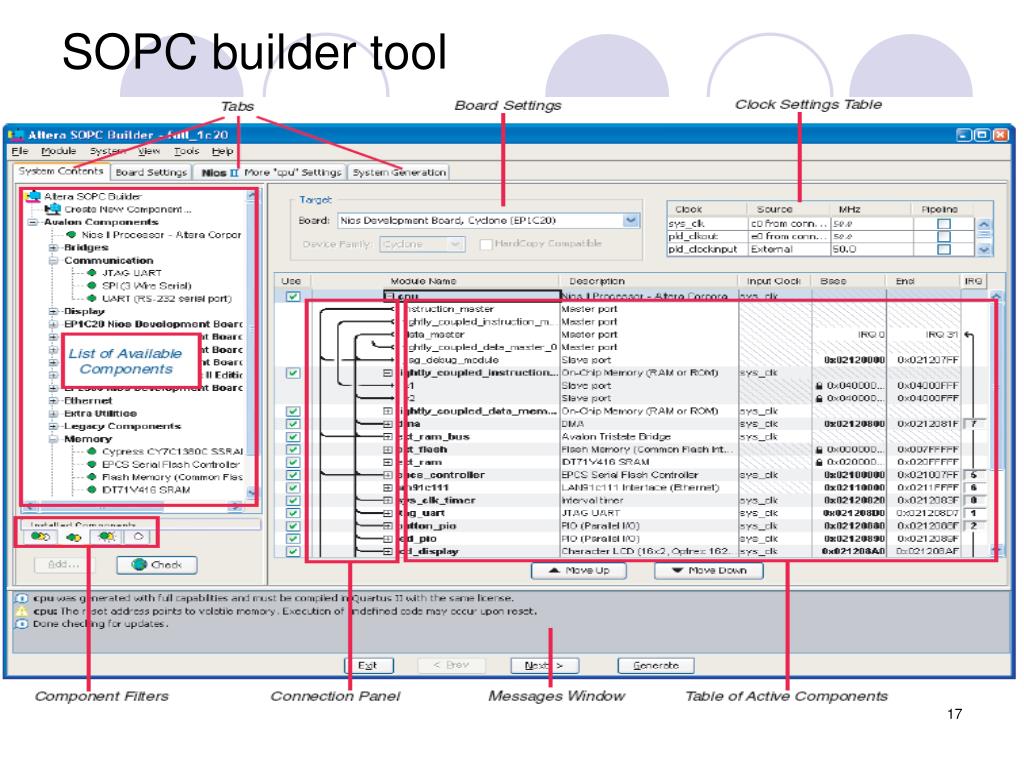Image resolution: width=1024 pixels, height=768 pixels.
Task: Expand the Ethernet tree node
Action: tap(54, 400)
